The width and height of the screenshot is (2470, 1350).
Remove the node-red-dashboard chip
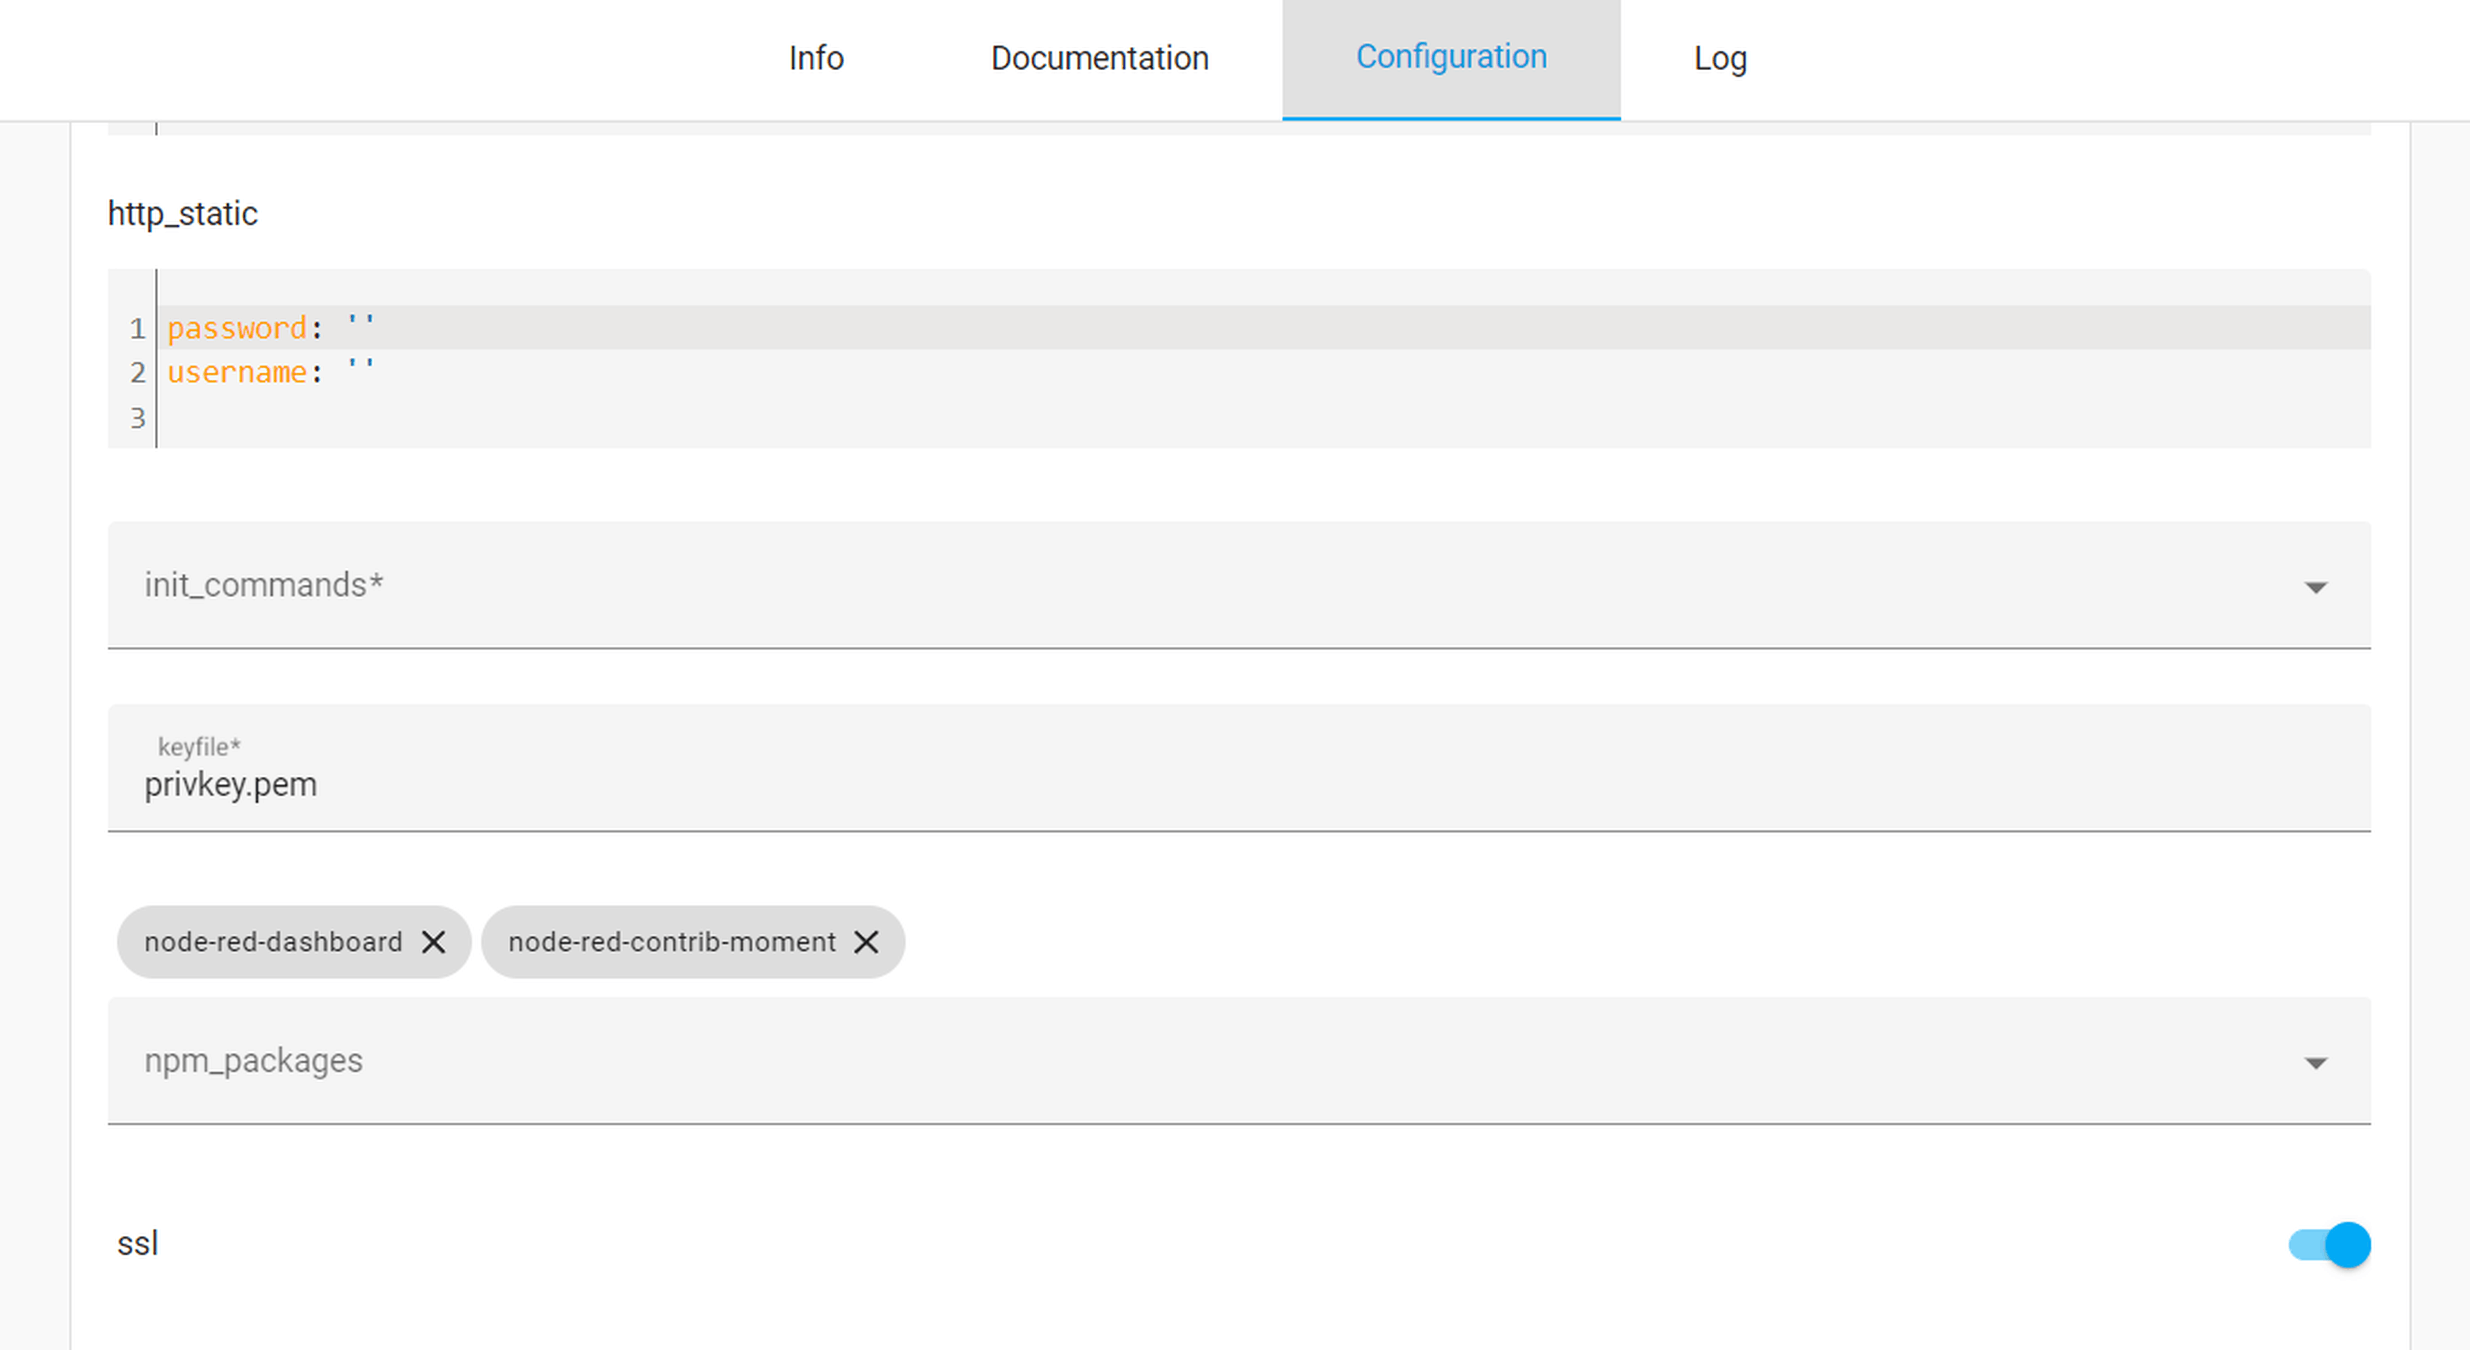[433, 942]
